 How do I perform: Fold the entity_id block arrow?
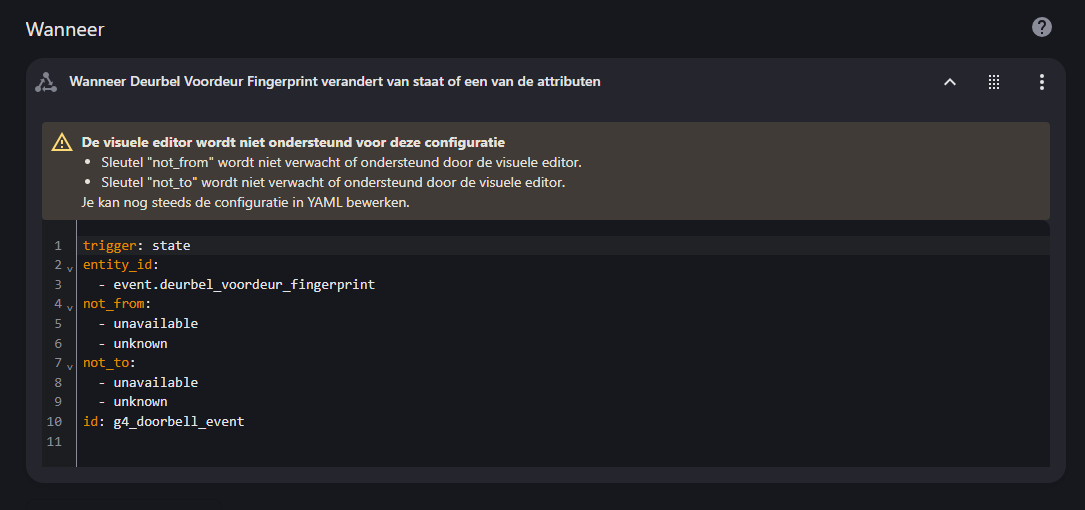[70, 266]
